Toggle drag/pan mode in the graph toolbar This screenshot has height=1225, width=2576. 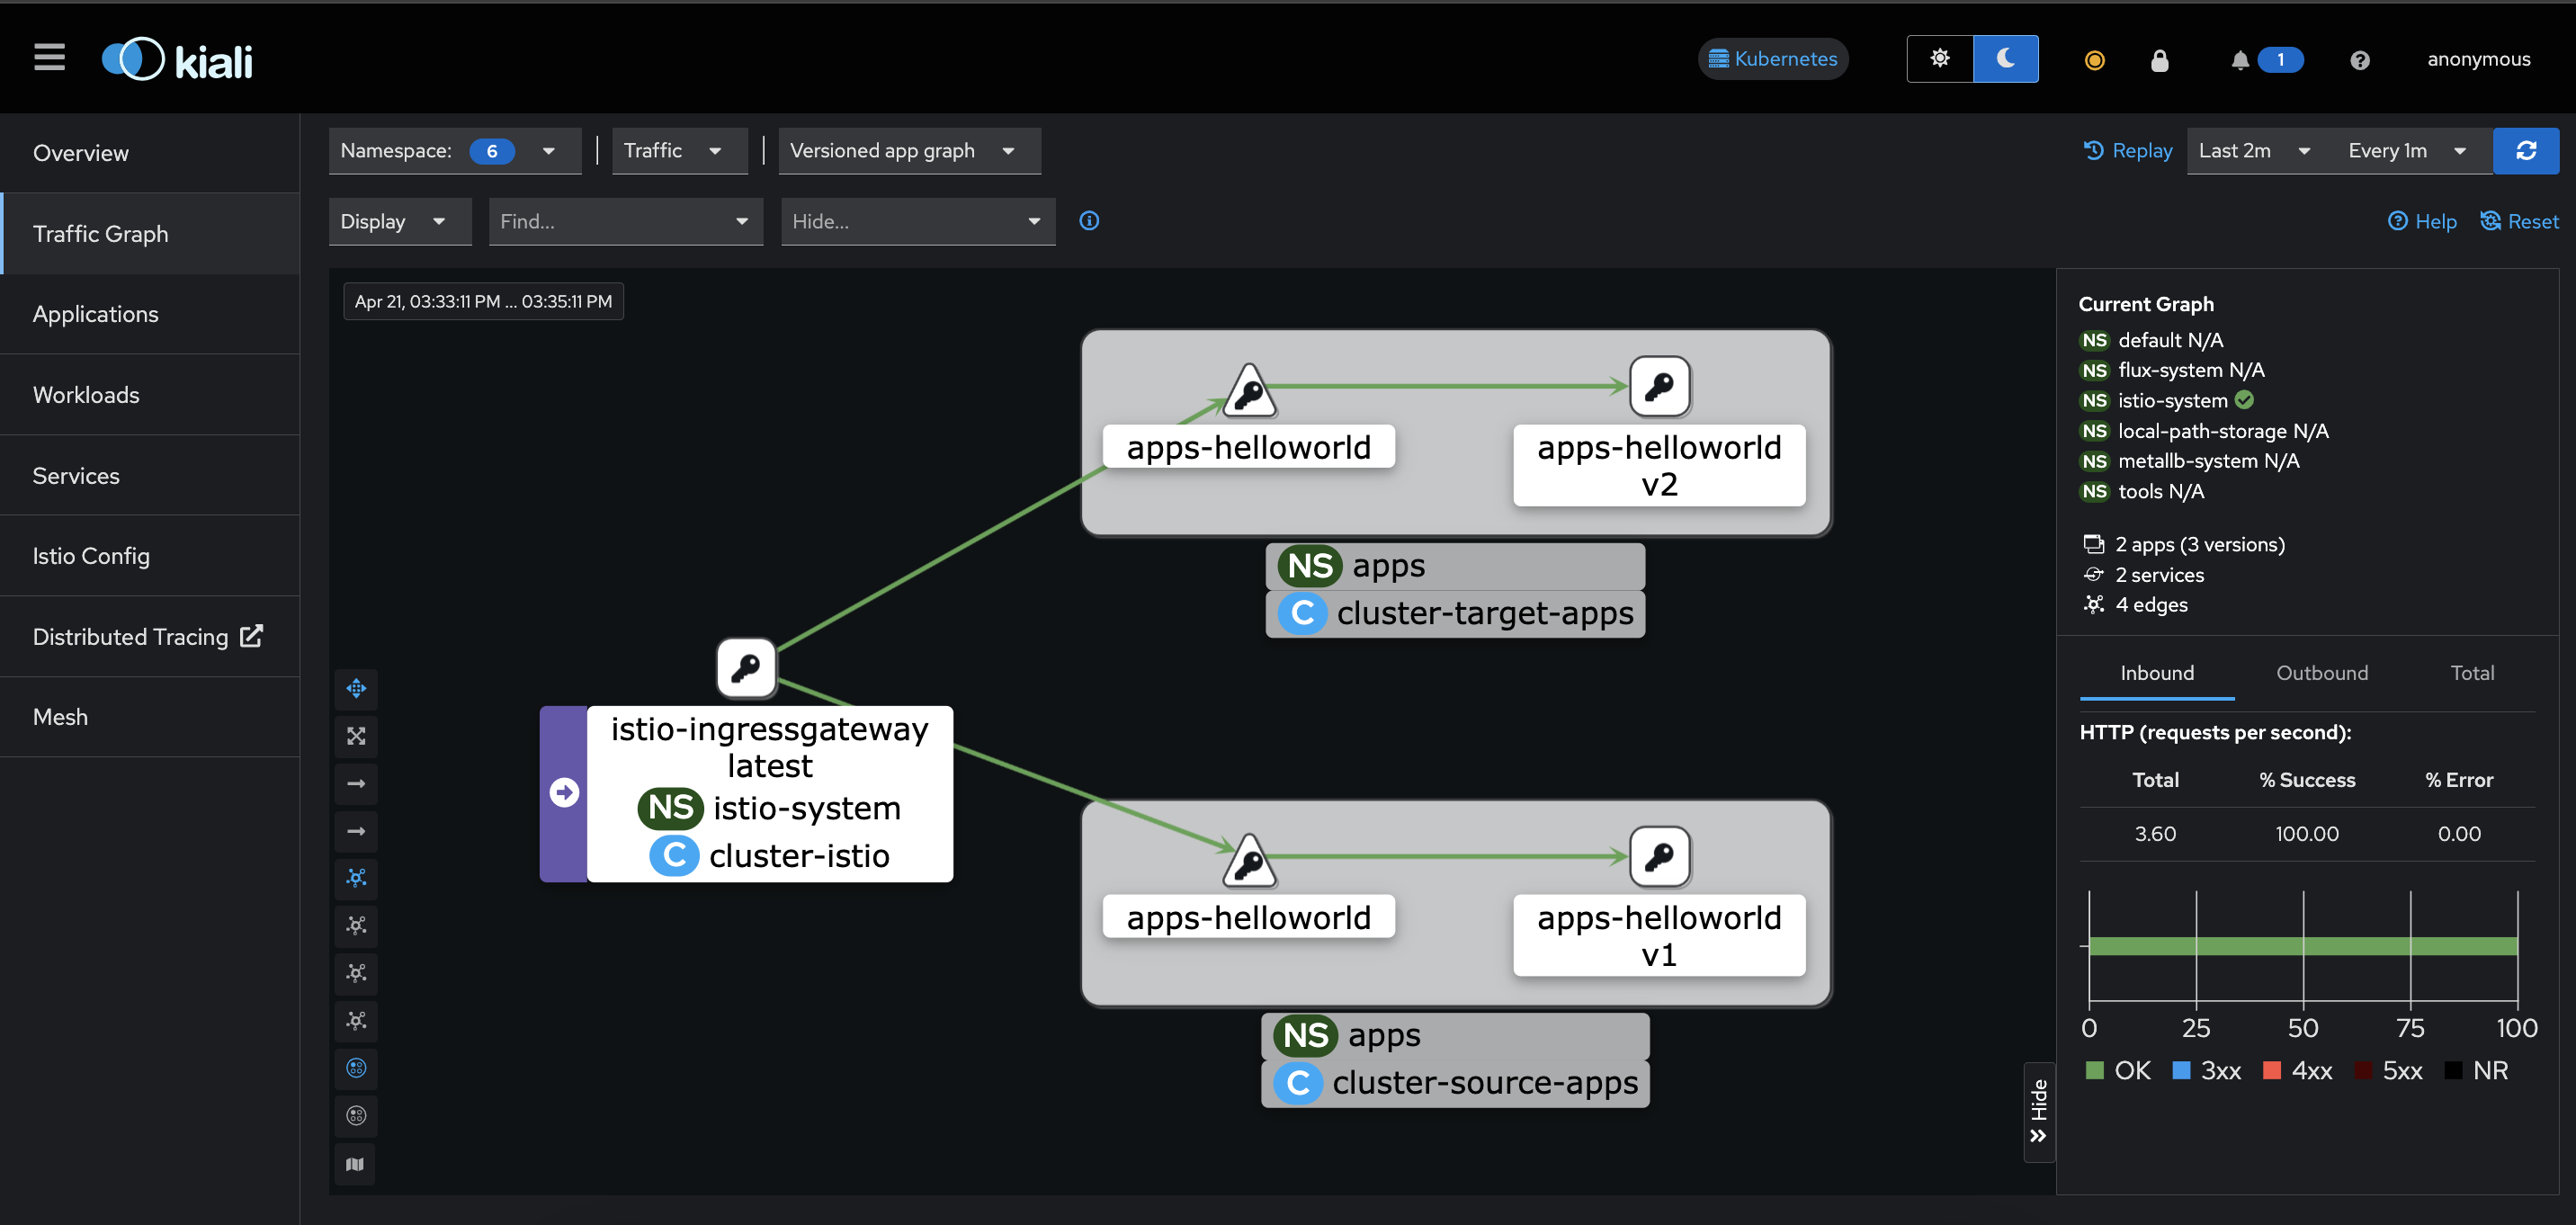(356, 688)
